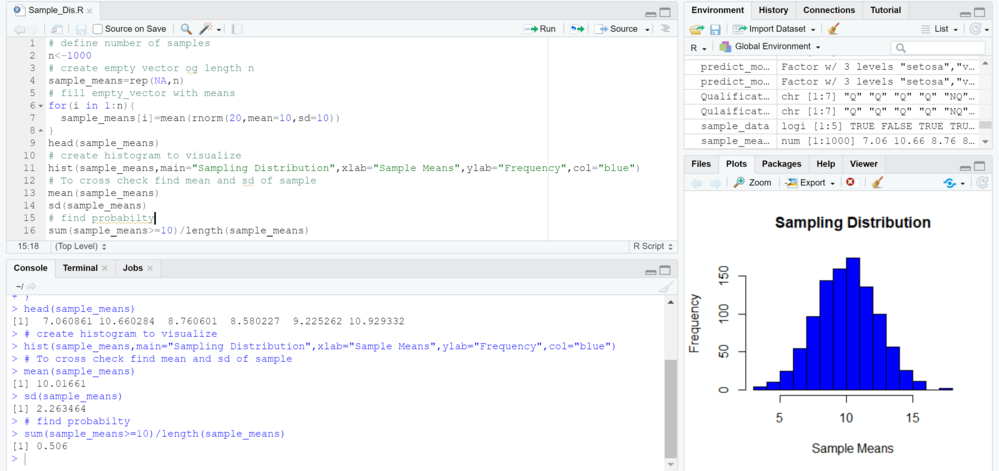The width and height of the screenshot is (999, 471).
Task: Switch to the History tab
Action: point(773,10)
